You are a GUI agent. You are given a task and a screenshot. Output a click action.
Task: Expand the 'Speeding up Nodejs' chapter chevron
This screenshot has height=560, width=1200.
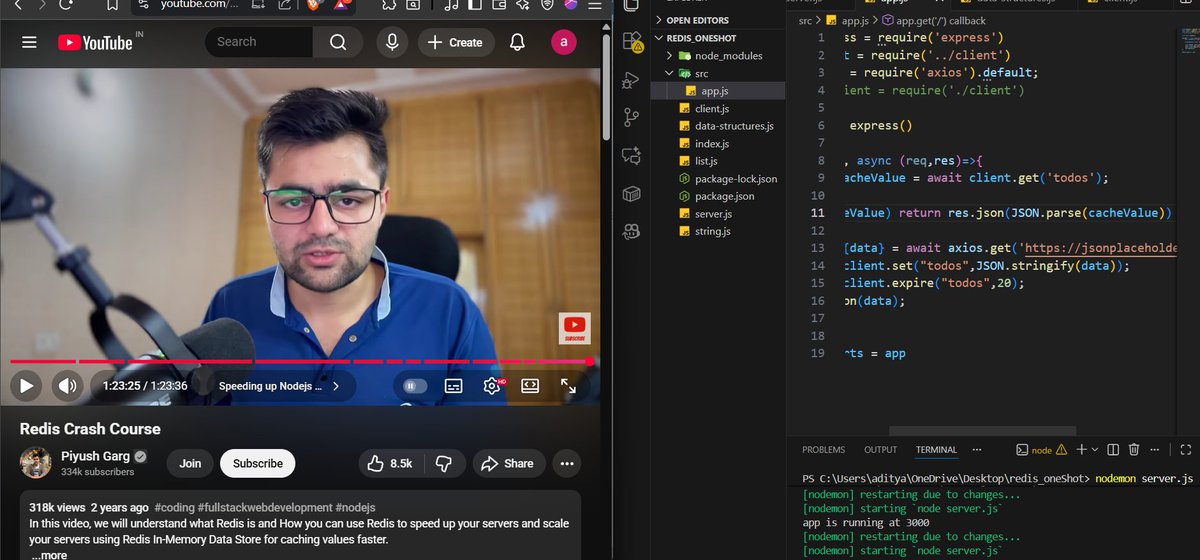pos(336,386)
